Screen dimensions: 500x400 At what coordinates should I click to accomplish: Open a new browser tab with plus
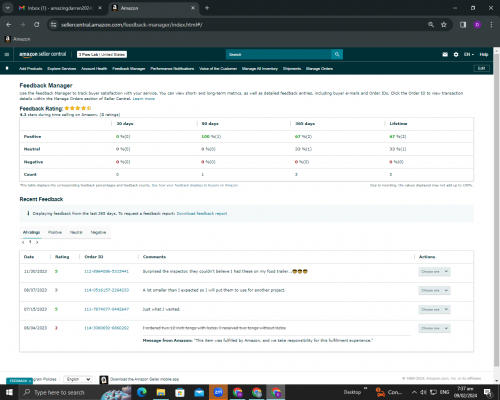point(207,8)
